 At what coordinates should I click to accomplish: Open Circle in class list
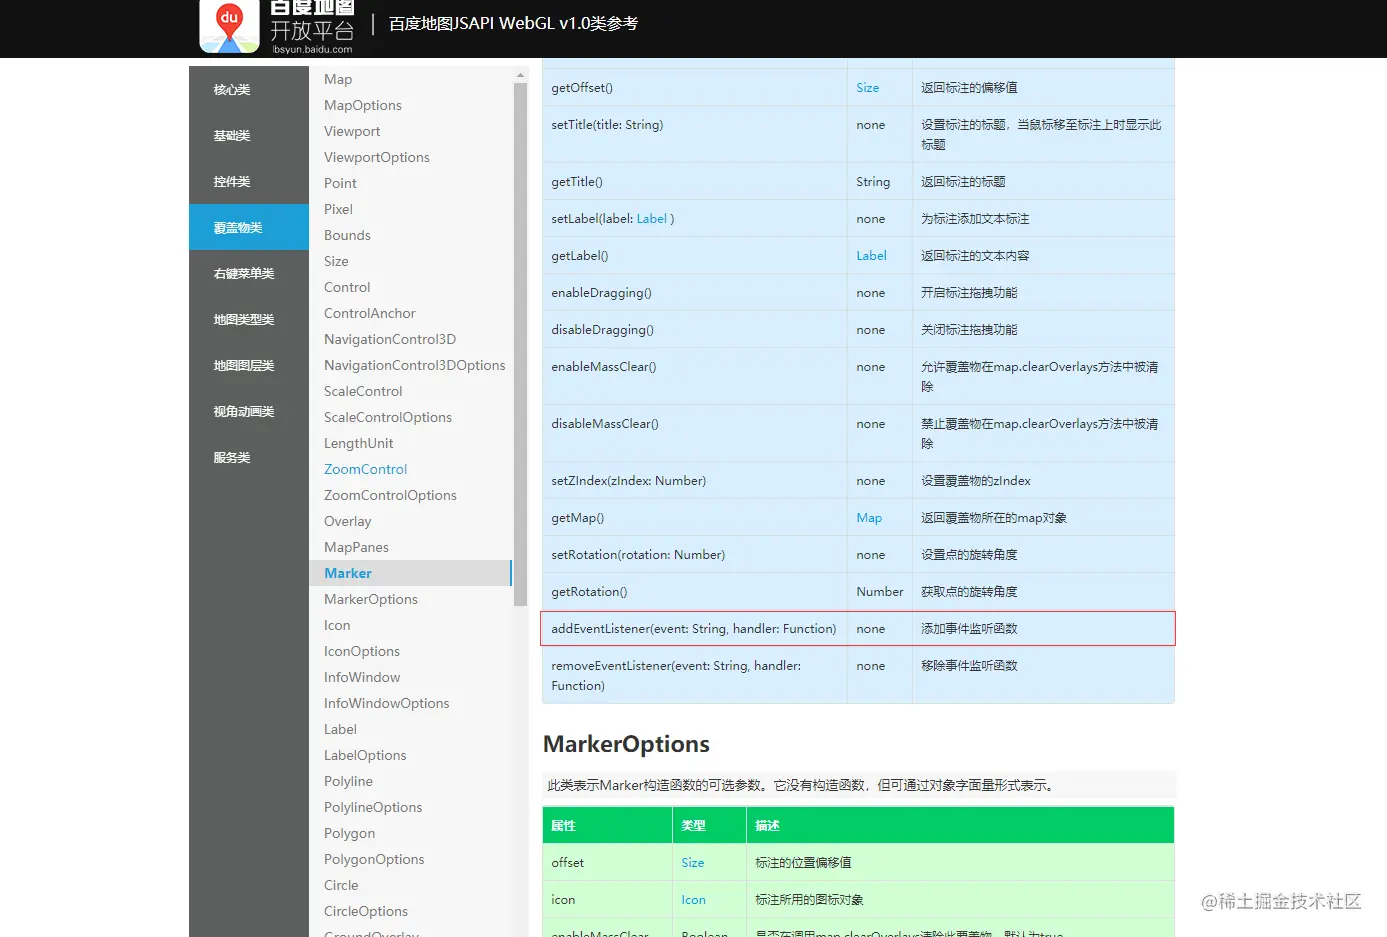(341, 885)
